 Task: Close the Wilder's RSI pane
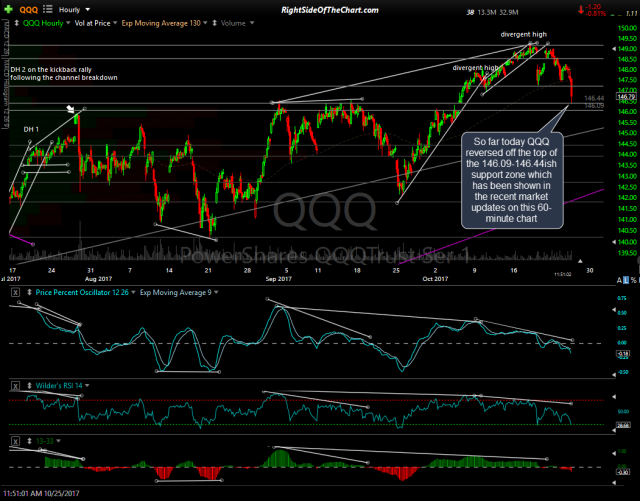pos(15,385)
